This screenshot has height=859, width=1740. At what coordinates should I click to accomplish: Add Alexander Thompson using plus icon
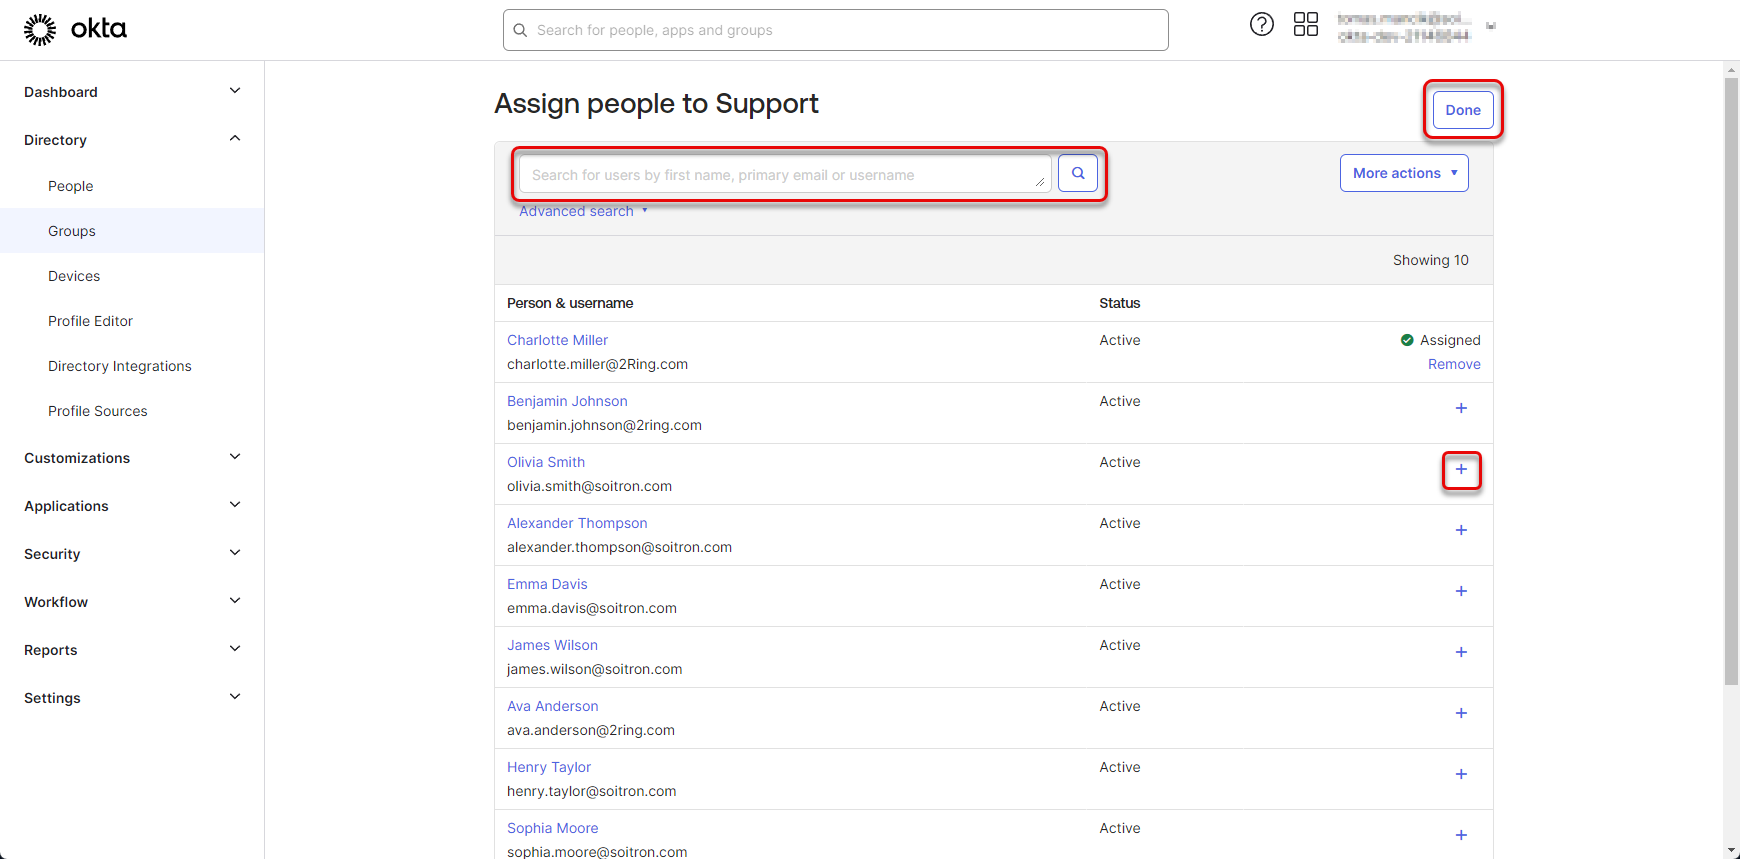(1460, 530)
